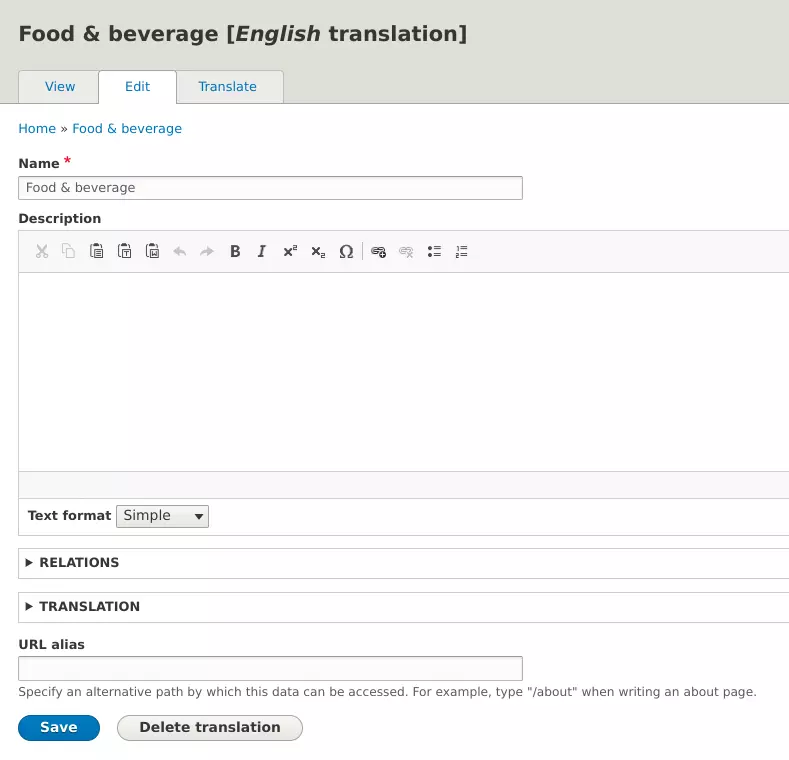The image size is (789, 760).
Task: Click inside the URL alias field
Action: click(270, 669)
